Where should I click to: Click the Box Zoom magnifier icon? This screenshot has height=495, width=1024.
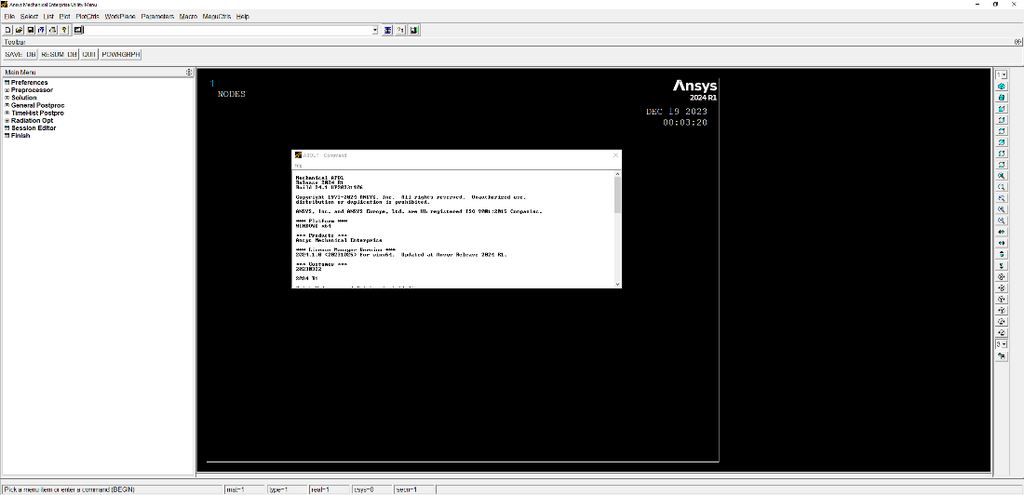[1001, 187]
